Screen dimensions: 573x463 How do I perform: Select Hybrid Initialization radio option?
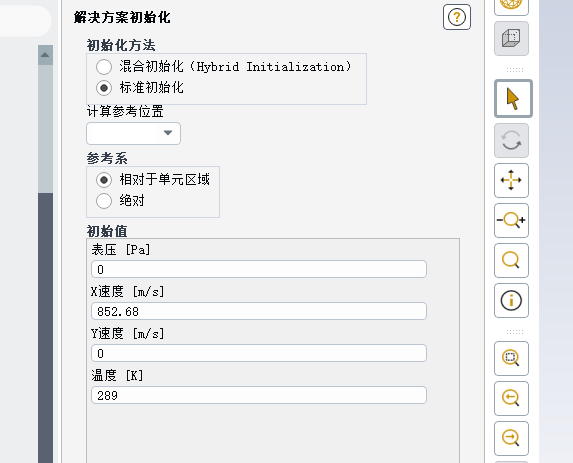pos(104,67)
